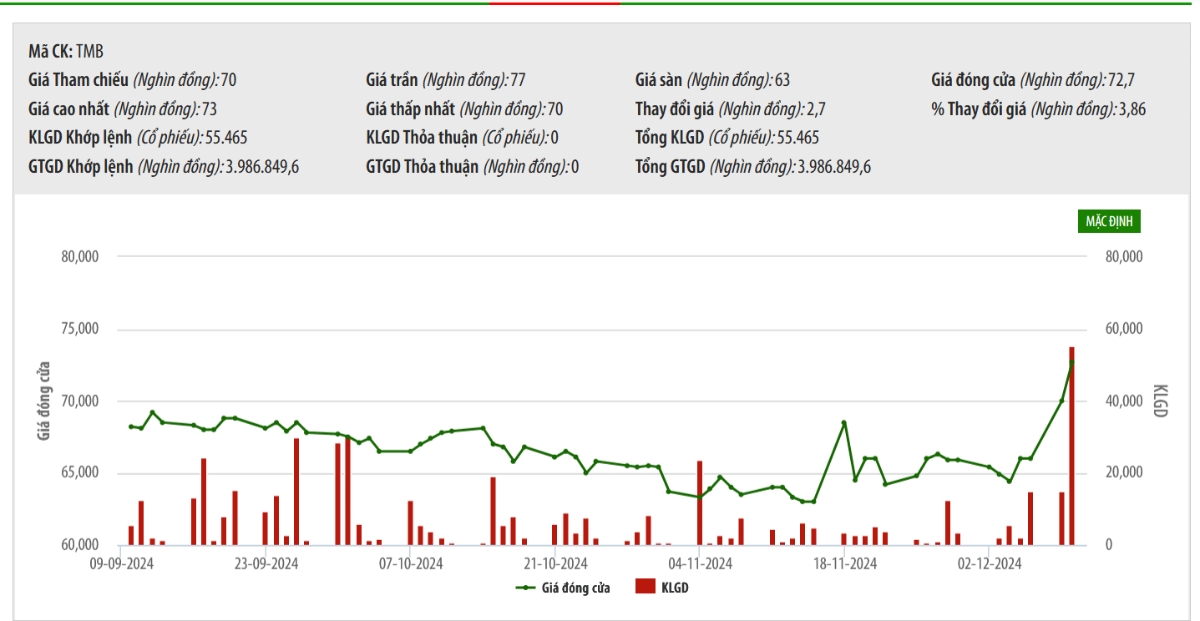The image size is (1200, 621).
Task: Select the 02-12-2024 date on the x-axis
Action: click(988, 564)
